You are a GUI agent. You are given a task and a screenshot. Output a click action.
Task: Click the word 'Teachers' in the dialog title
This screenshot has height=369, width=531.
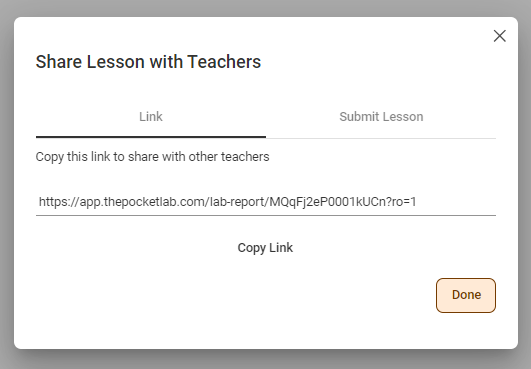(x=224, y=62)
